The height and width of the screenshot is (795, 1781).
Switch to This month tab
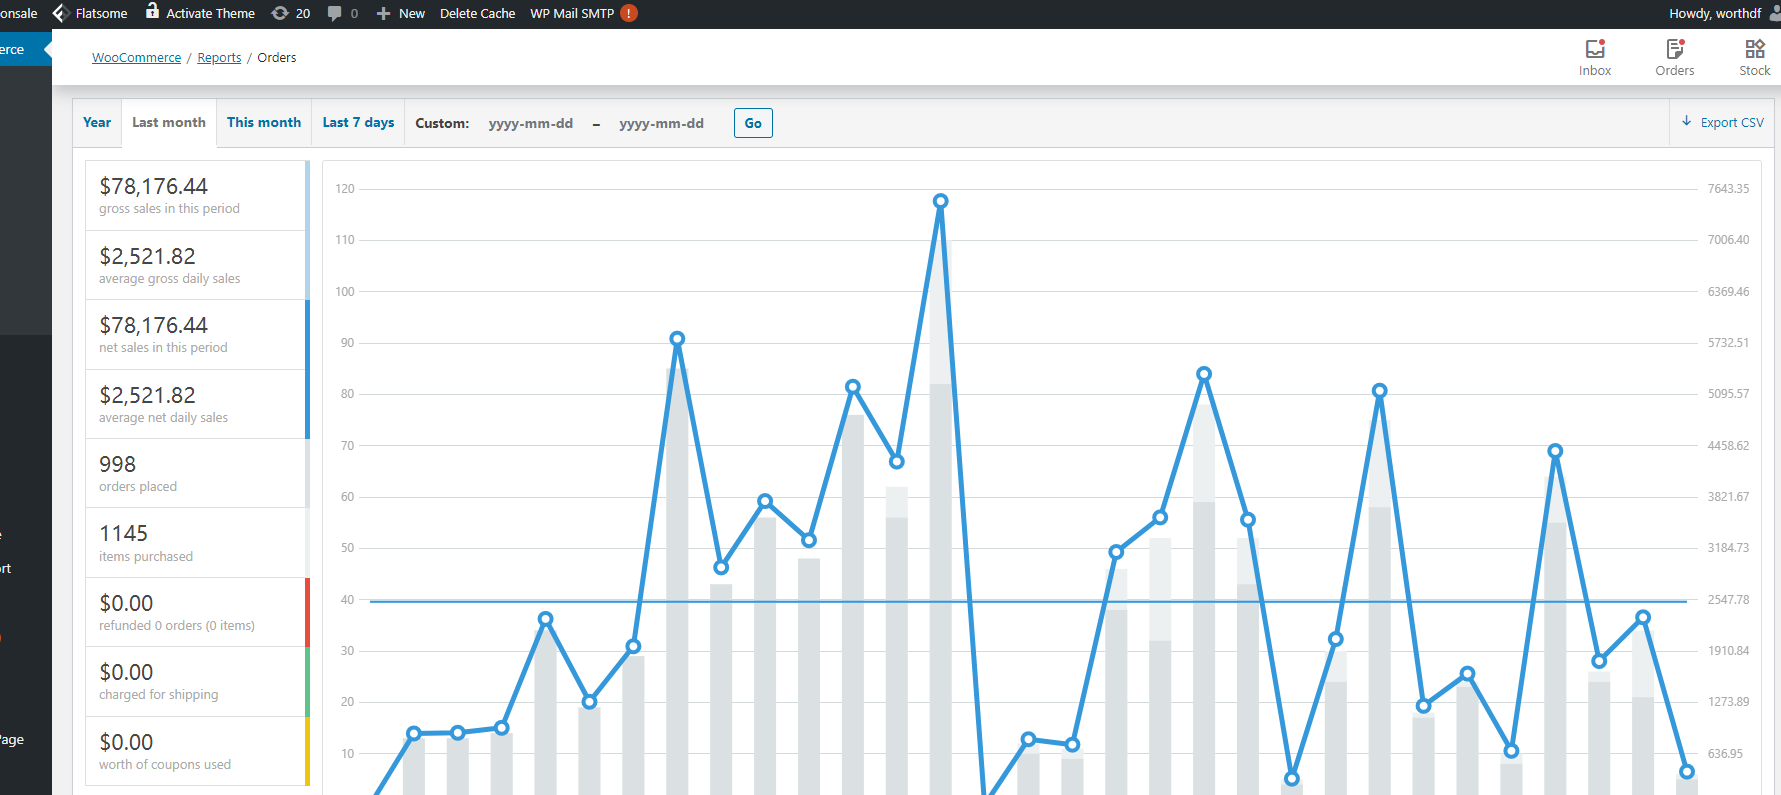[x=264, y=122]
